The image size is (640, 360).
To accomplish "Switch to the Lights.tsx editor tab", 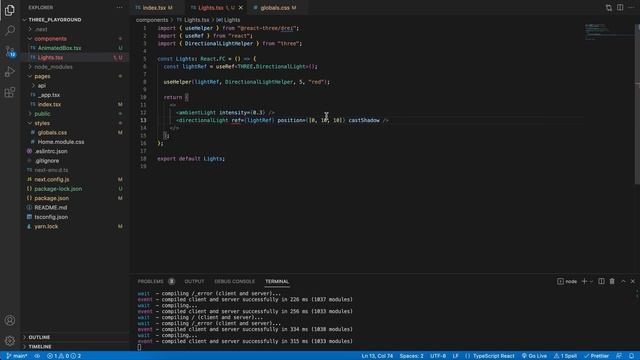I will (212, 8).
